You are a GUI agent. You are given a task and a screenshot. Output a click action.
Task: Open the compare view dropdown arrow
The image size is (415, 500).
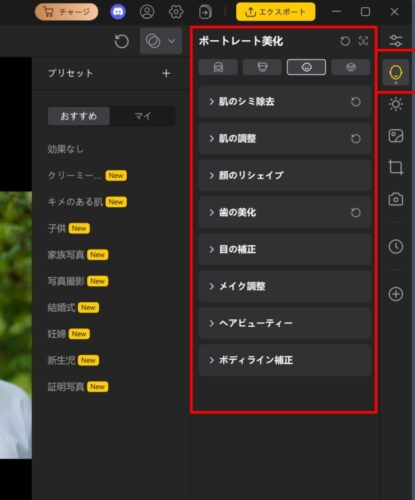coord(172,41)
